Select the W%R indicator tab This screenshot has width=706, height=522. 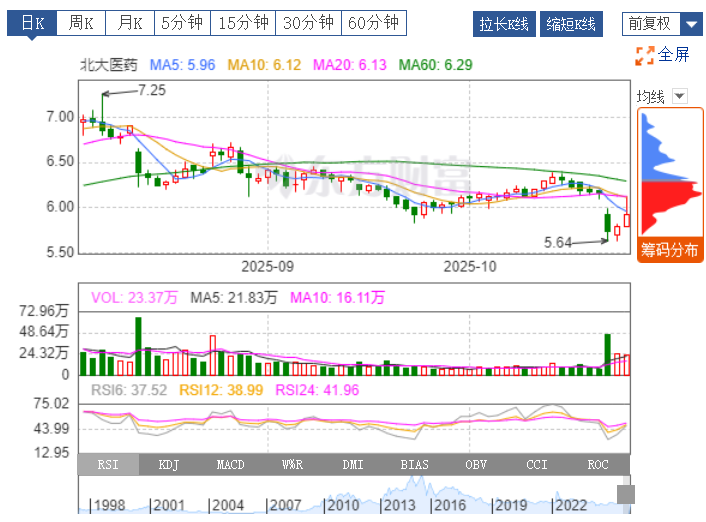coord(292,465)
